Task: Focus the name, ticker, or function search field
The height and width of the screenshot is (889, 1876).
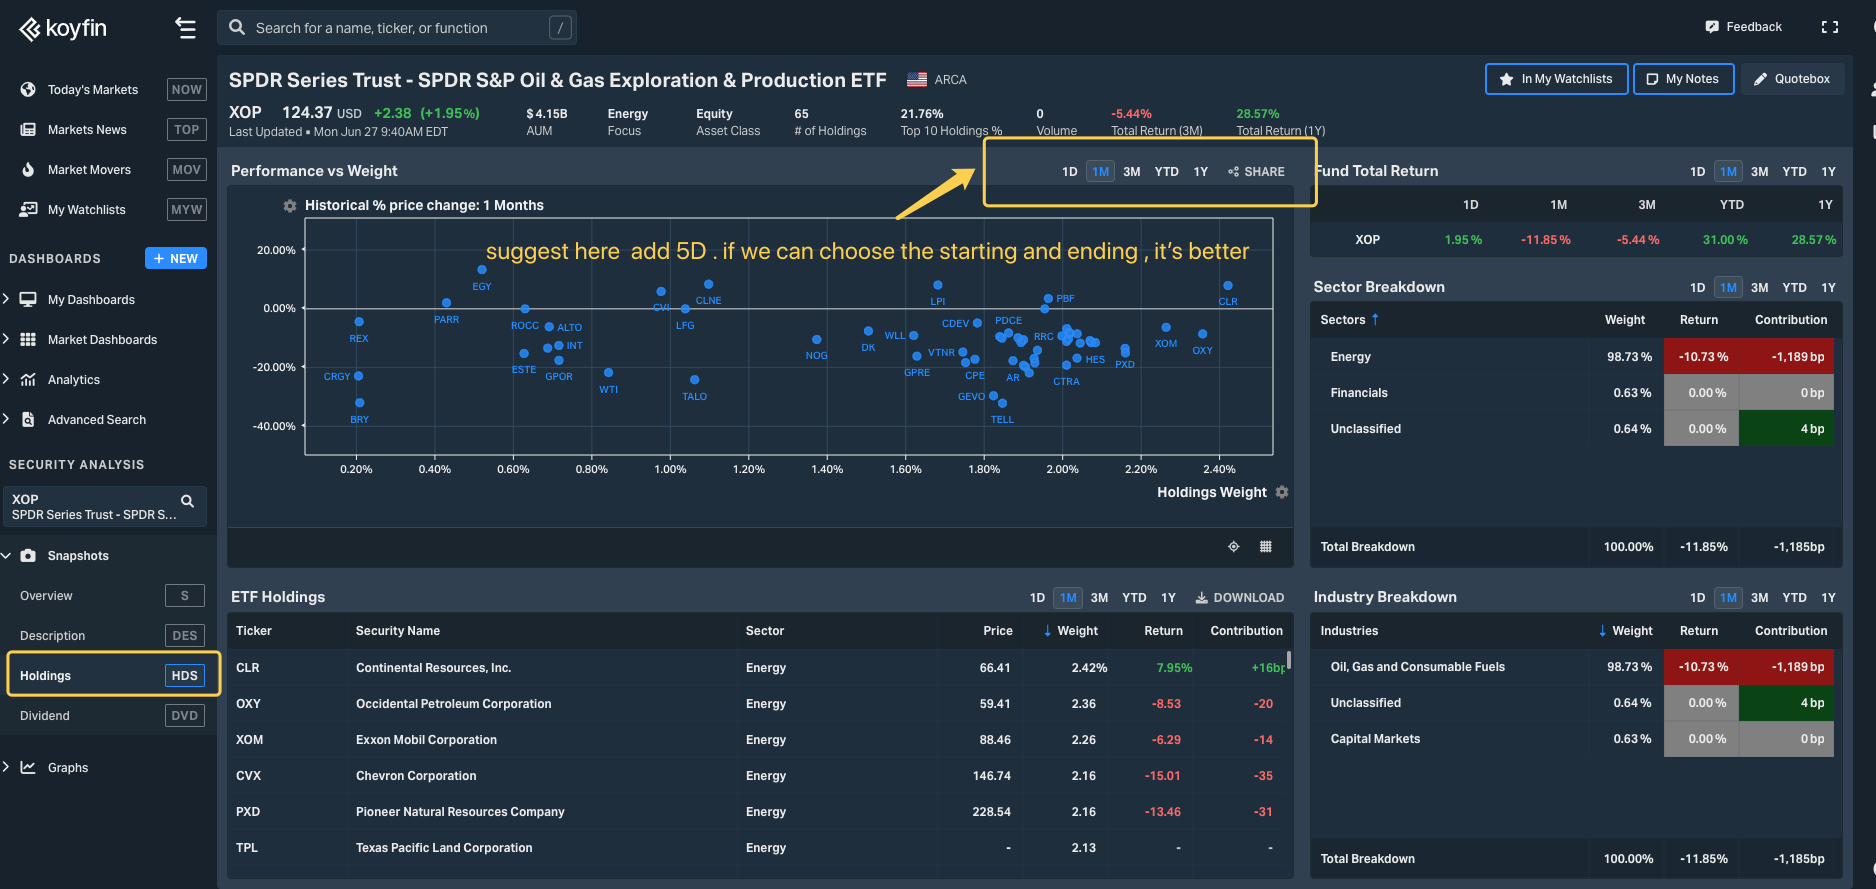Action: [397, 28]
